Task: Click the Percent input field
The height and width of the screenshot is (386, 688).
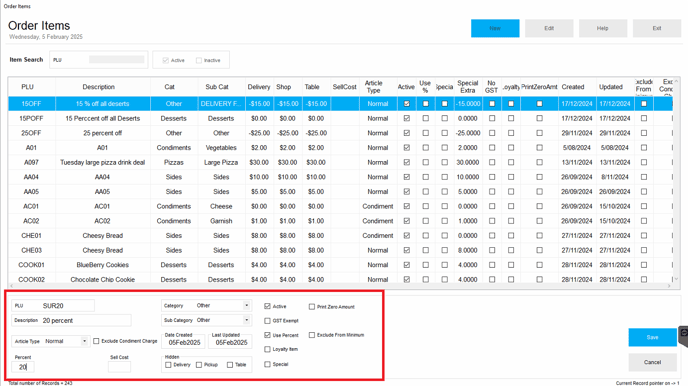Action: [23, 367]
